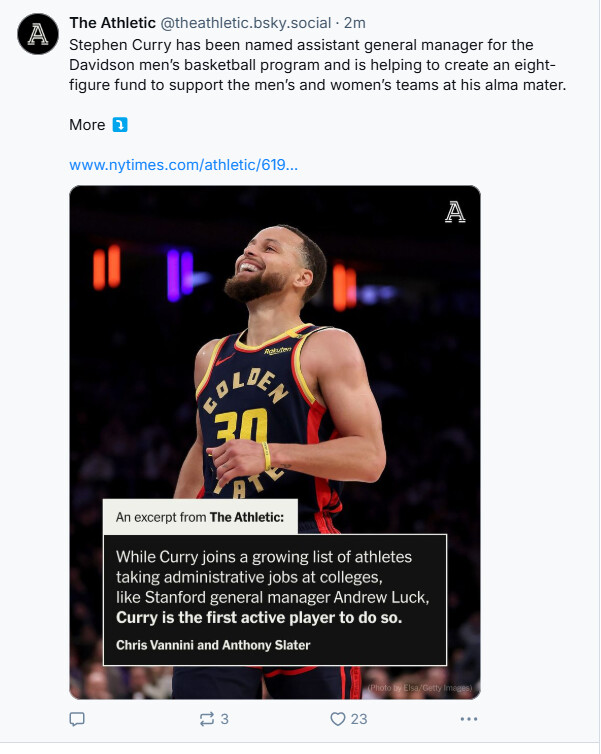This screenshot has height=754, width=601.
Task: Open the @theathletic.bsky.social handle
Action: click(246, 23)
